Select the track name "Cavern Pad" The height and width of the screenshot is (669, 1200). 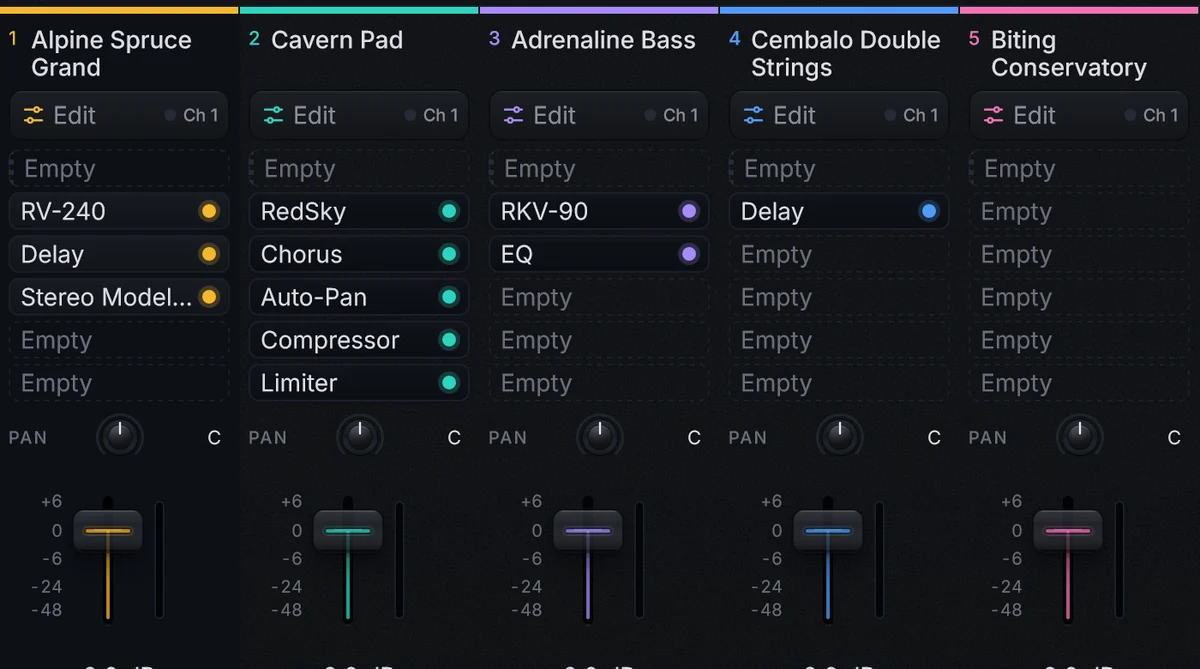click(x=337, y=40)
